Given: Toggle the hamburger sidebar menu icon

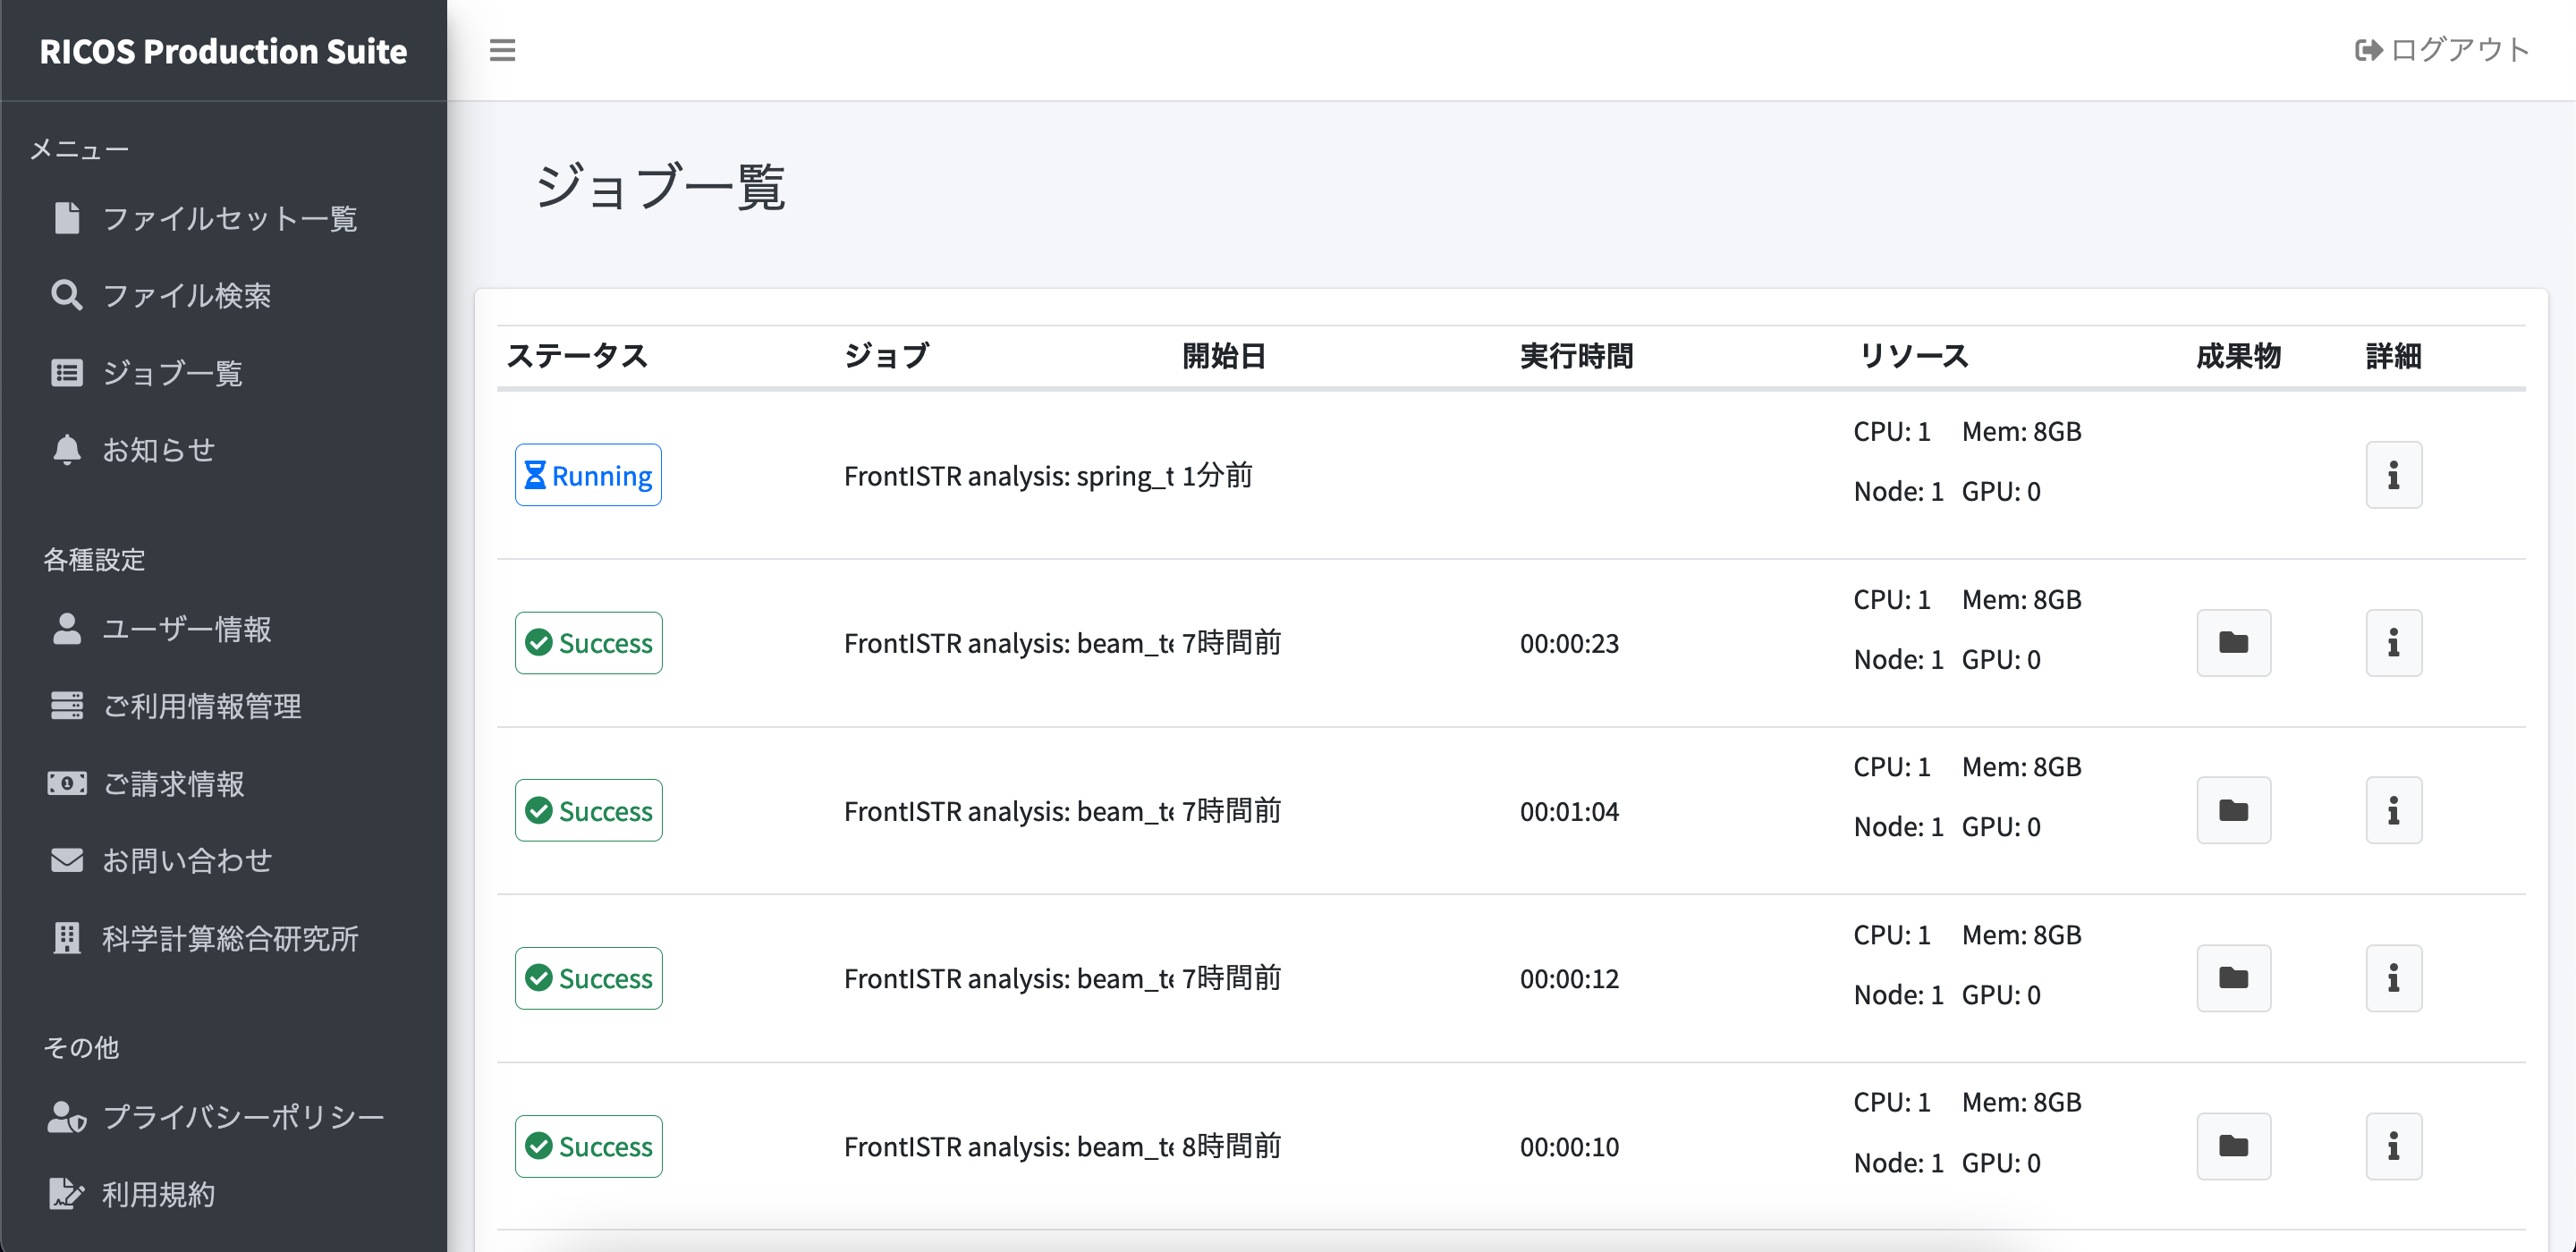Looking at the screenshot, I should [x=502, y=50].
